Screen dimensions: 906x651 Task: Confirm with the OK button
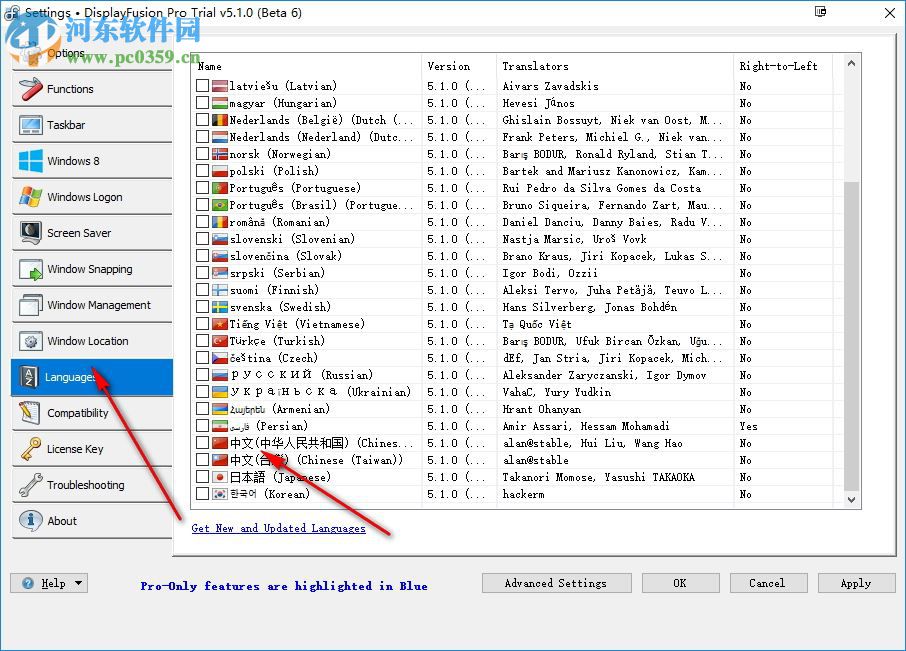click(x=680, y=583)
